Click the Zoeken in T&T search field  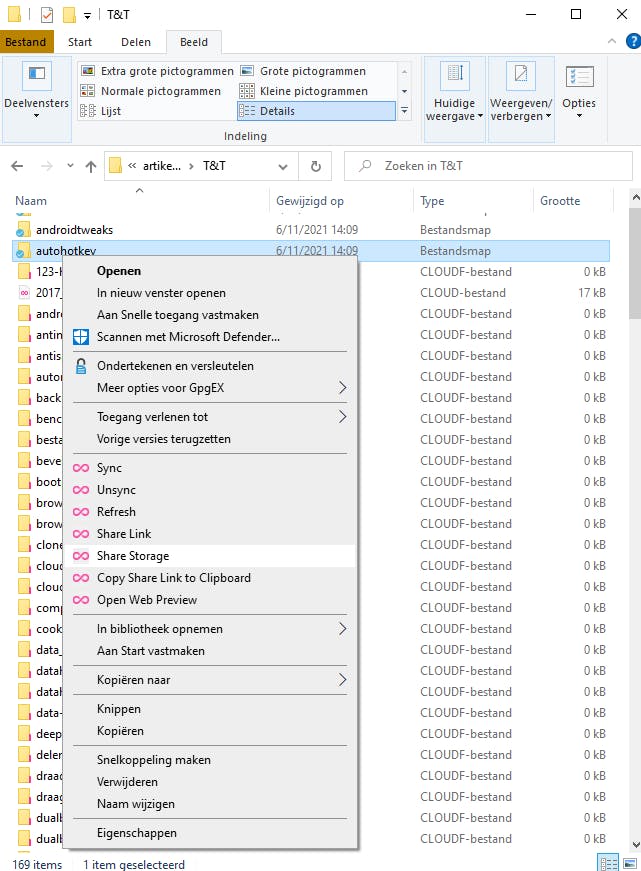coord(490,166)
